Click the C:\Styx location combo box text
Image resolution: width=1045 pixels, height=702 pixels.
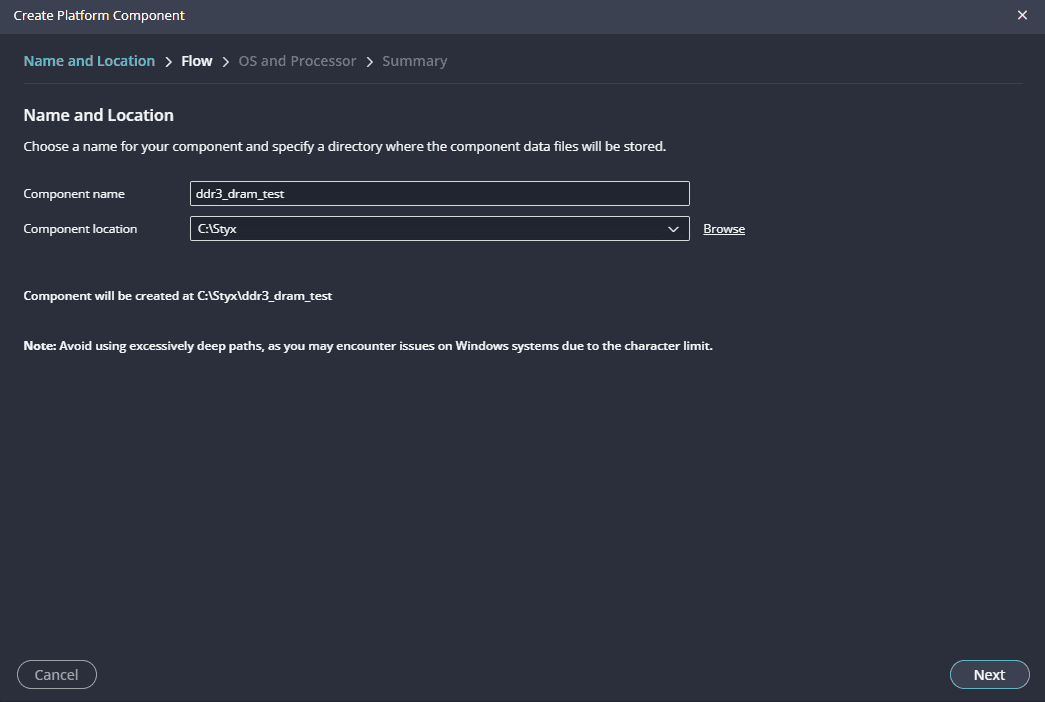click(x=420, y=229)
